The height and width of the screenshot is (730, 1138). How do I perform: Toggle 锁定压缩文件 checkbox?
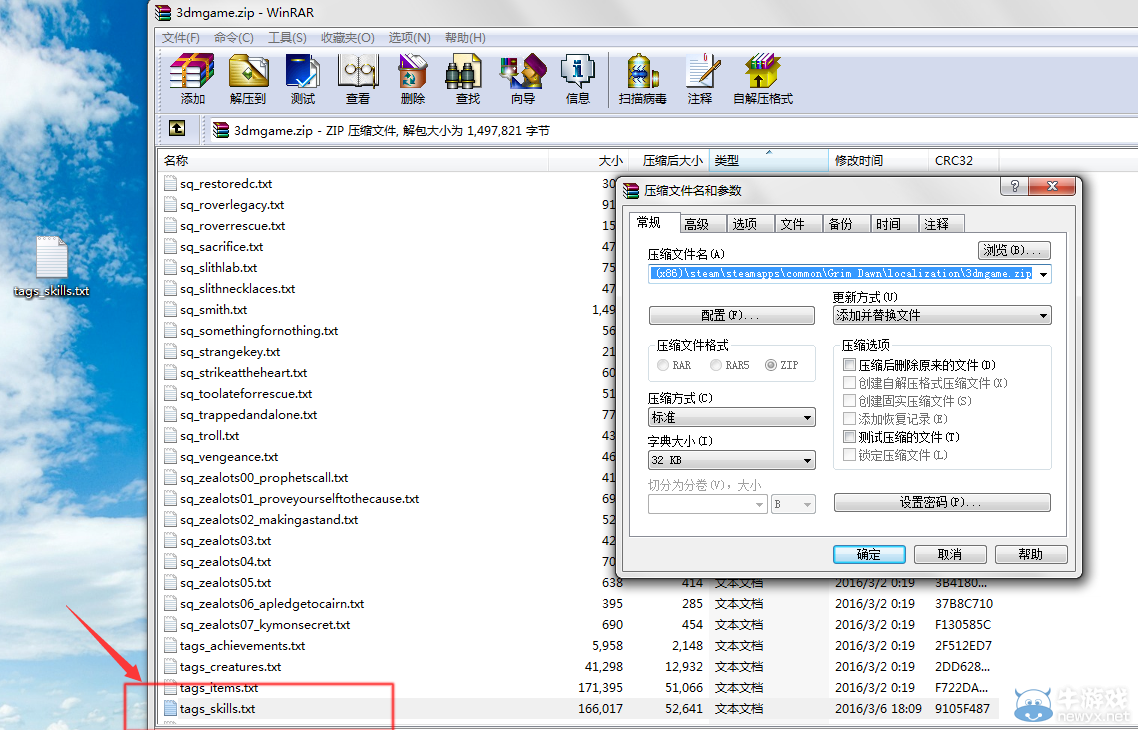click(x=849, y=455)
